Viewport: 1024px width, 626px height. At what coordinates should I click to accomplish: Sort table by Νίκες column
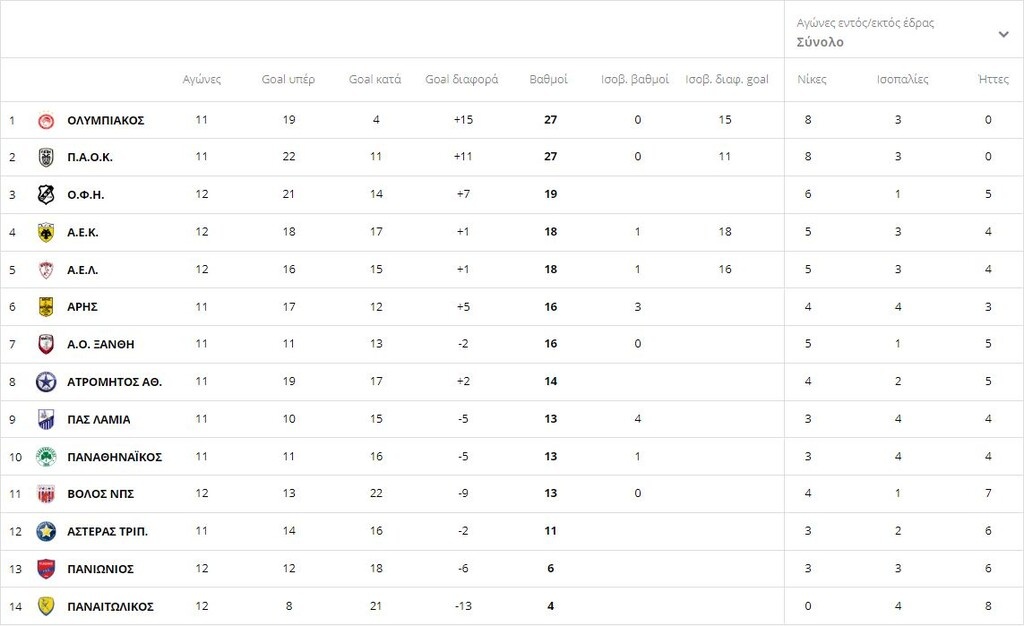pos(812,79)
